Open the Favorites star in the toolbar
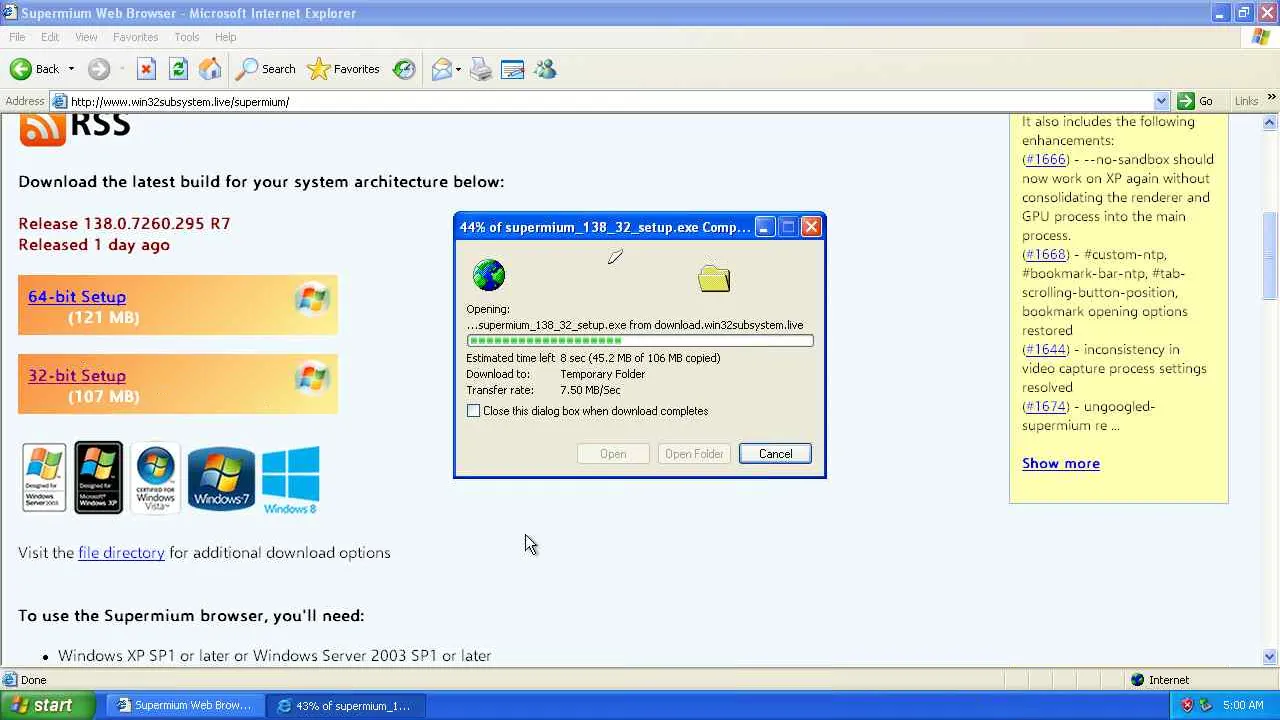Image resolution: width=1280 pixels, height=720 pixels. click(344, 69)
